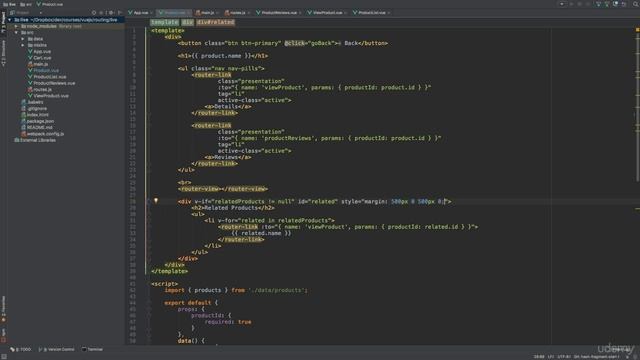The image size is (640, 360).
Task: Click collapse-all icon in Project panel
Action: click(x=102, y=13)
